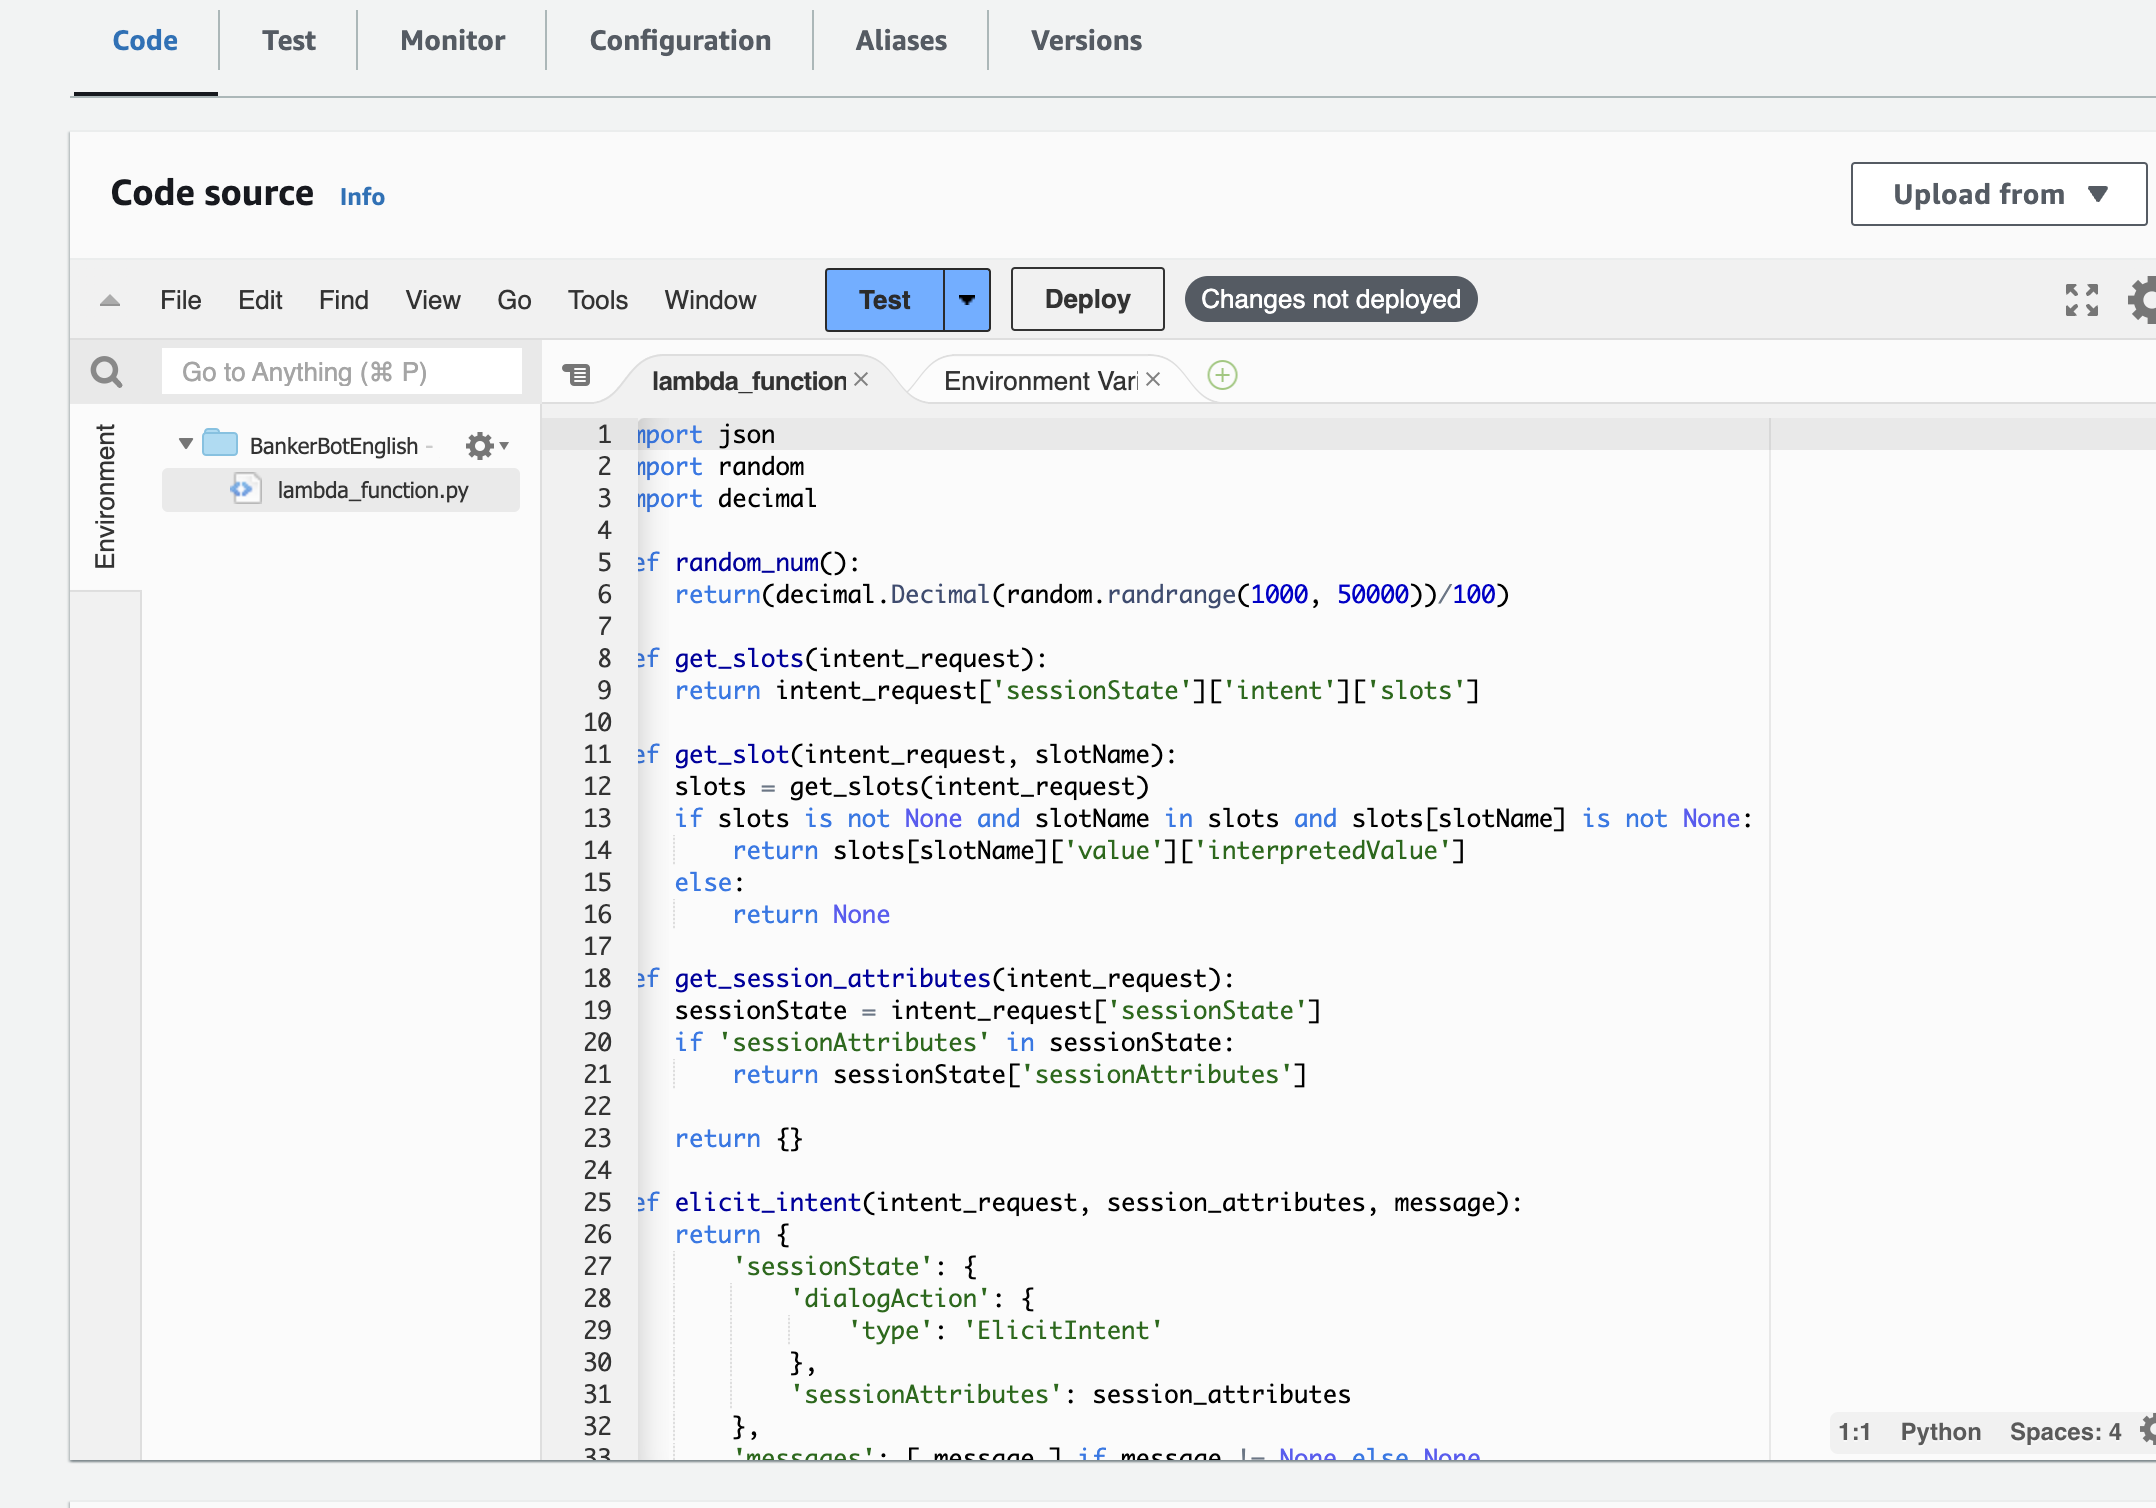Click the fullscreen expand icon in toolbar

point(2081,299)
